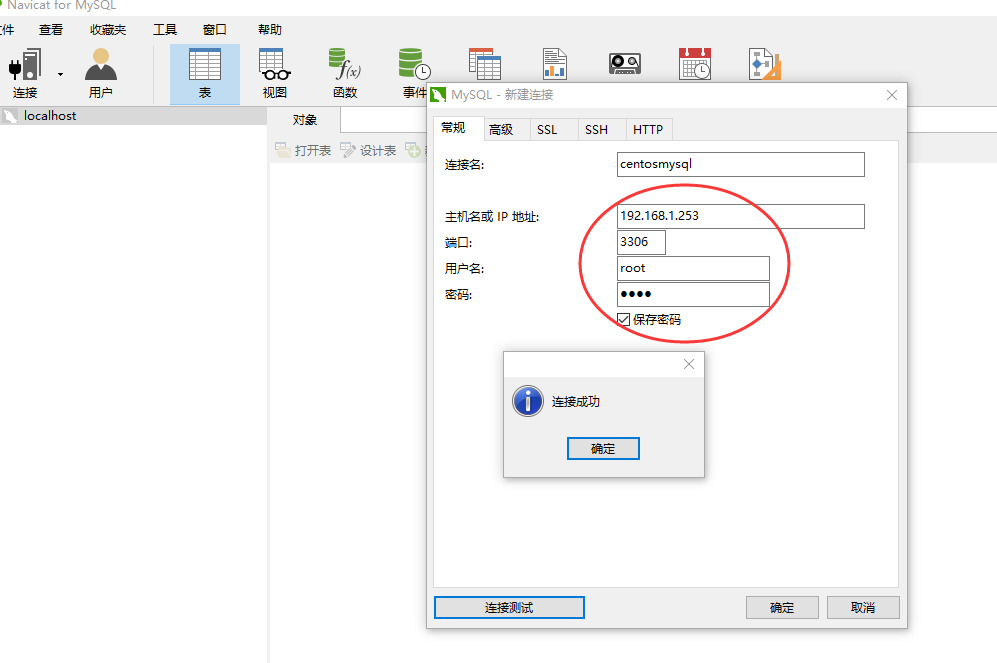Screen dimensions: 997x663
Task: Click 打开表 in object toolbar
Action: (303, 151)
